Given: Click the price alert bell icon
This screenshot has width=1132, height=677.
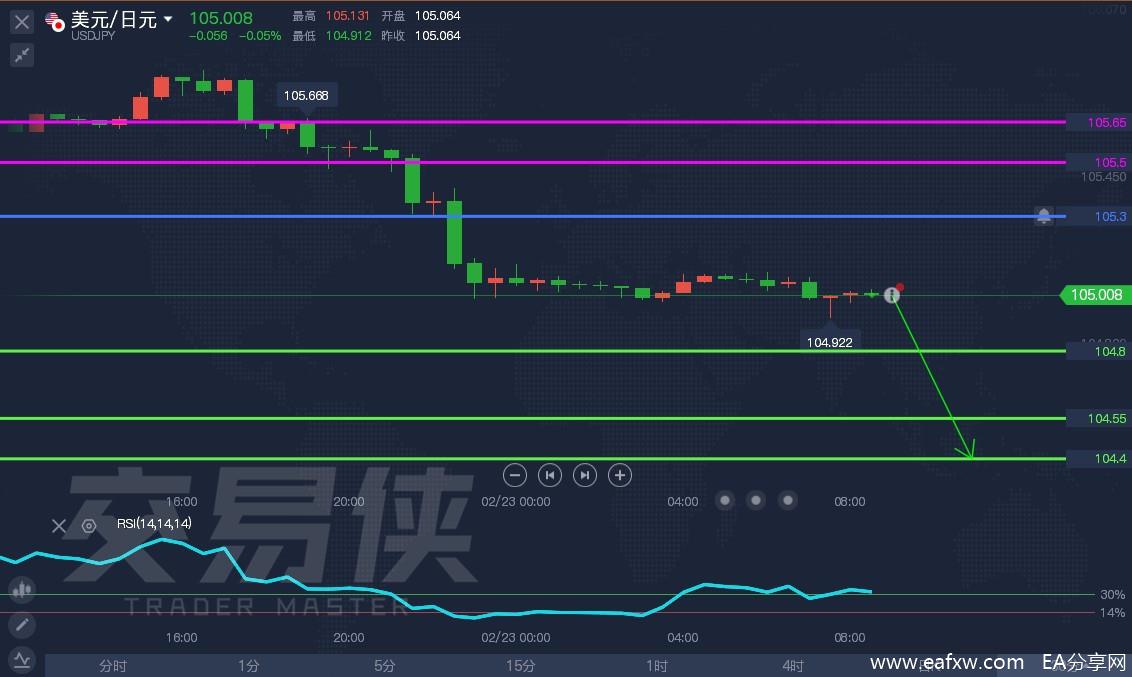Looking at the screenshot, I should [1043, 216].
